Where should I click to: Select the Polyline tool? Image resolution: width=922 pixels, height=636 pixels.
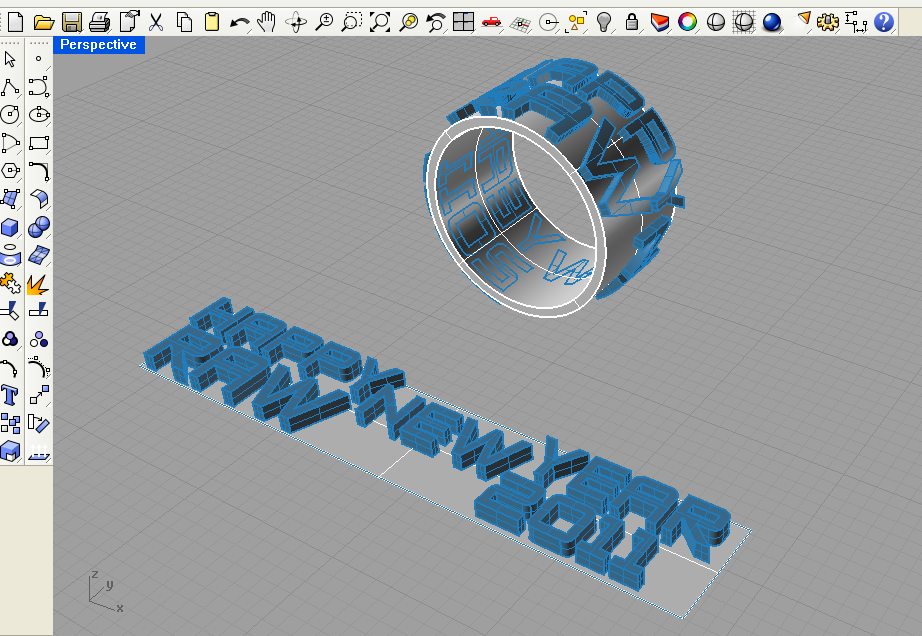[10, 87]
